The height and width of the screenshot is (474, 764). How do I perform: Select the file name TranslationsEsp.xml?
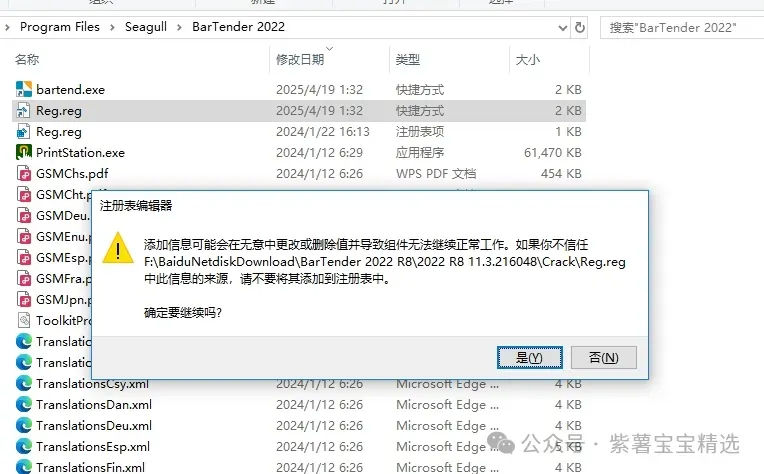click(93, 446)
